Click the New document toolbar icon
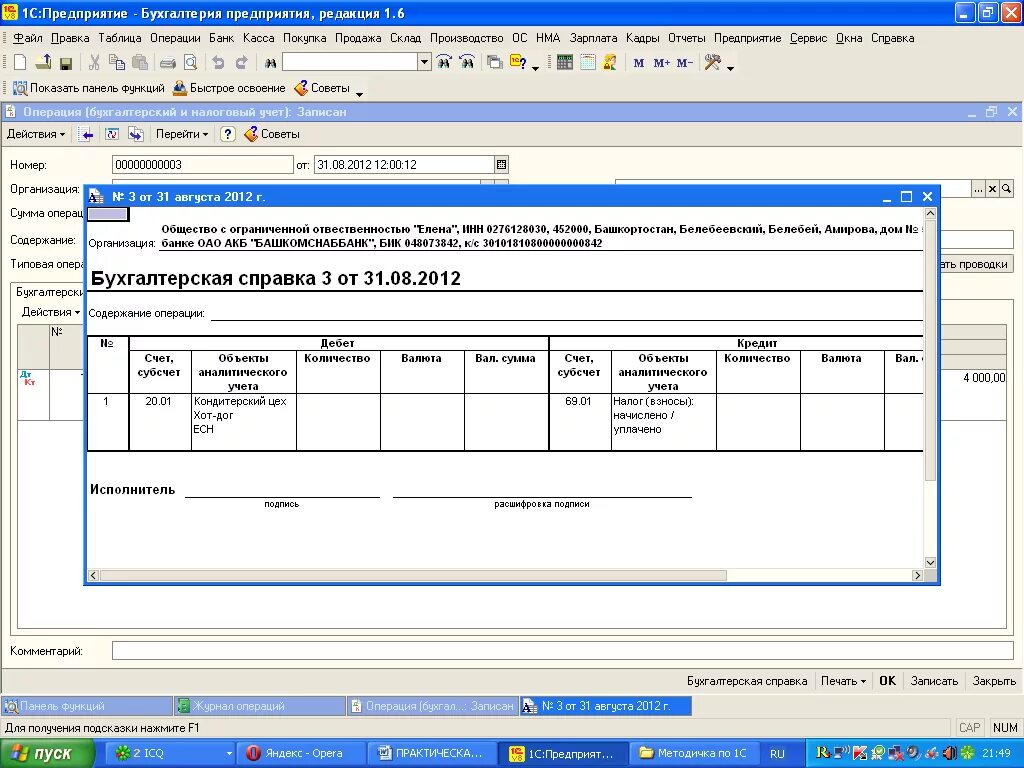 tap(20, 63)
